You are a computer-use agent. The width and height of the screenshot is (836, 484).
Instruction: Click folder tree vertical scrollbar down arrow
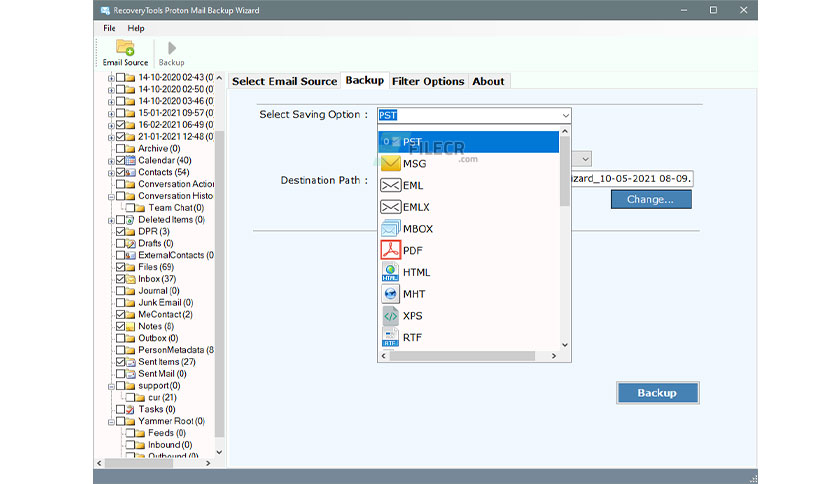pyautogui.click(x=219, y=452)
